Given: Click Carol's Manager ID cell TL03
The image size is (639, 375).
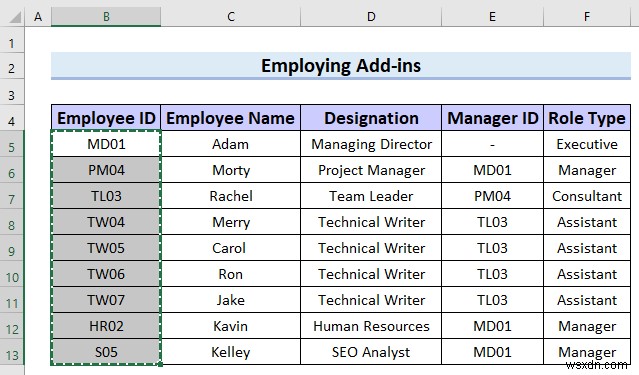Looking at the screenshot, I should pos(492,248).
